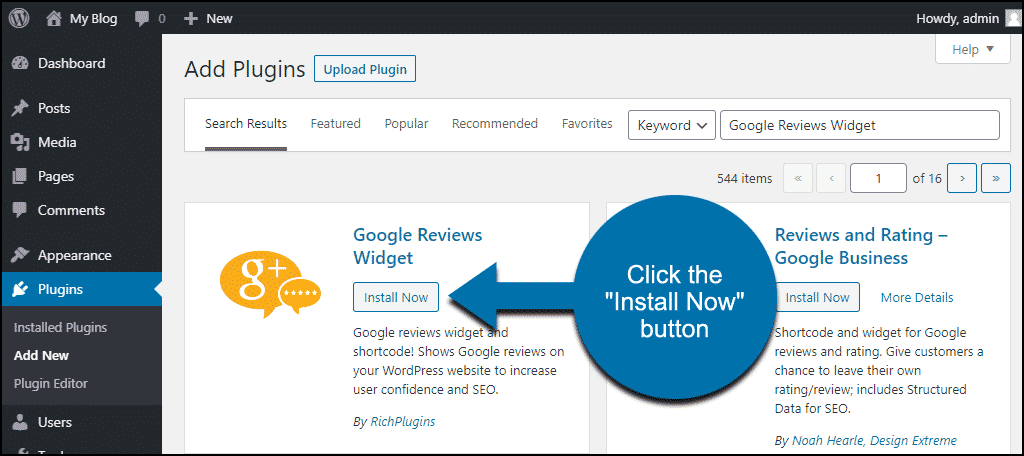Open RichPlugins author link
The height and width of the screenshot is (456, 1024).
click(x=402, y=422)
